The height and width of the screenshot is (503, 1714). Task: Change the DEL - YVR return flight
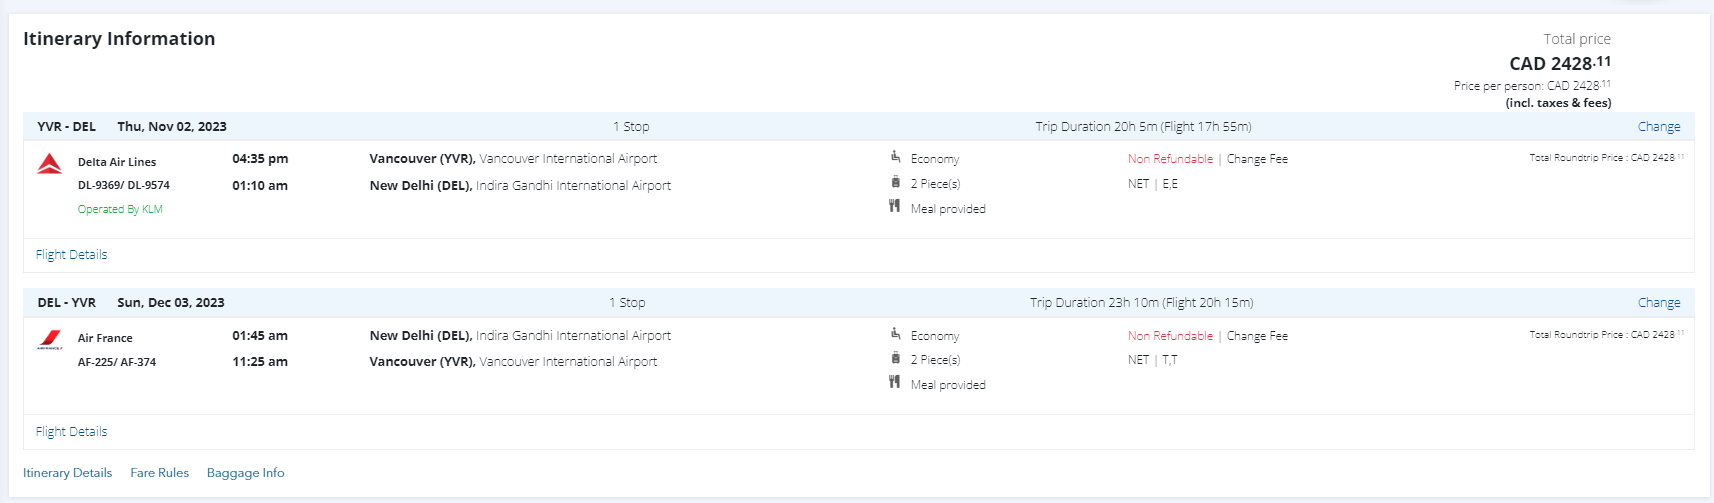coord(1658,303)
